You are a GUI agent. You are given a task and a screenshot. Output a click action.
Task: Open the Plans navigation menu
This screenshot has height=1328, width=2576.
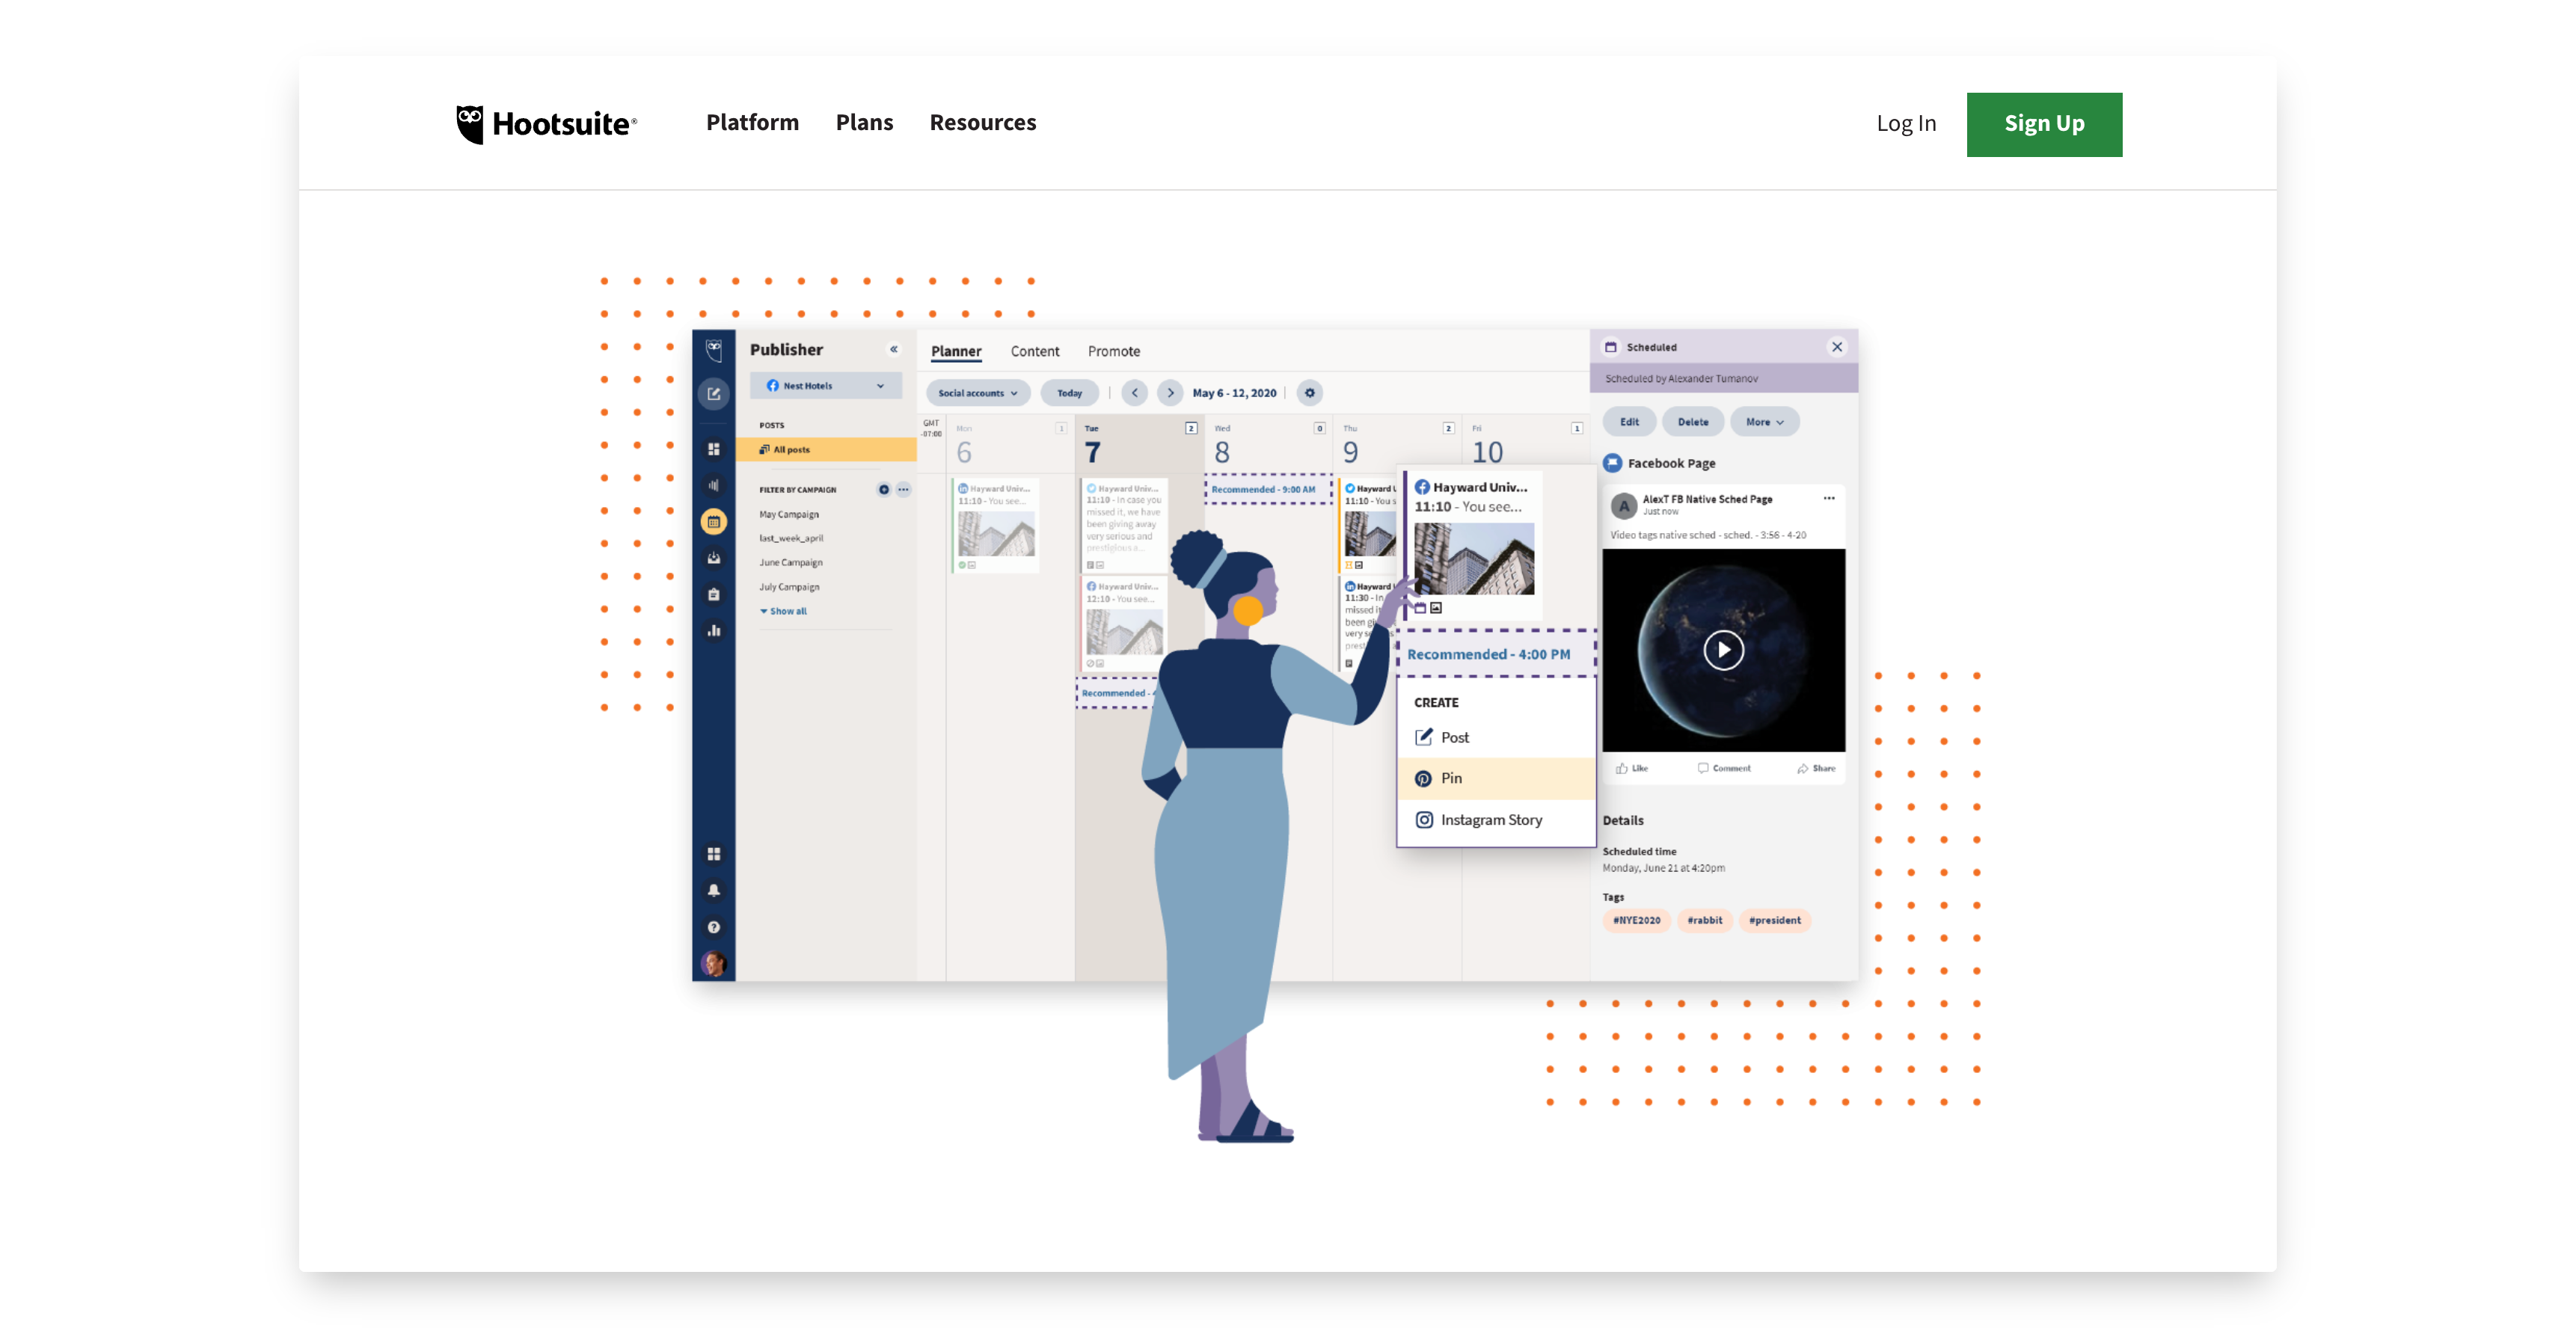coord(865,123)
